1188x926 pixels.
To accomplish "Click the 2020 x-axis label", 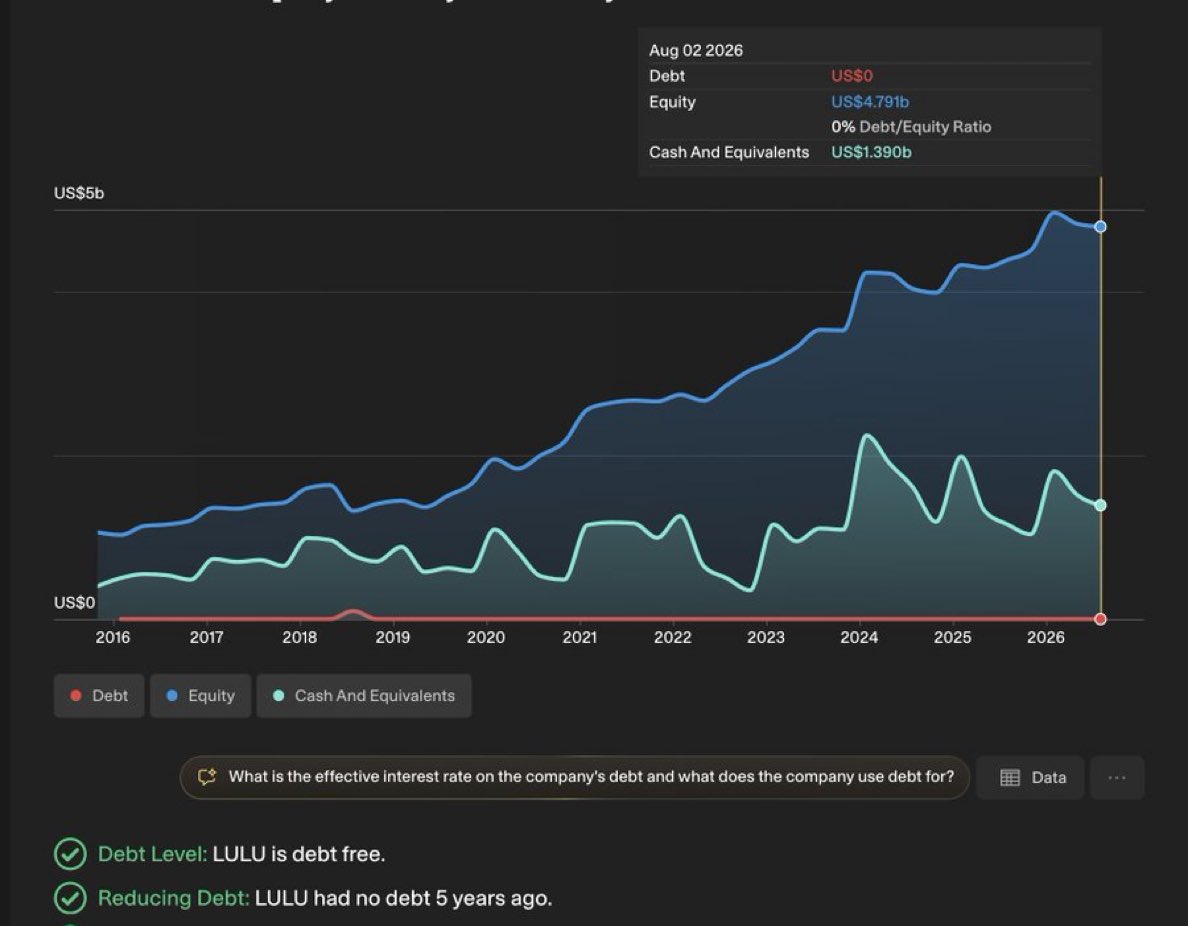I will pos(486,637).
